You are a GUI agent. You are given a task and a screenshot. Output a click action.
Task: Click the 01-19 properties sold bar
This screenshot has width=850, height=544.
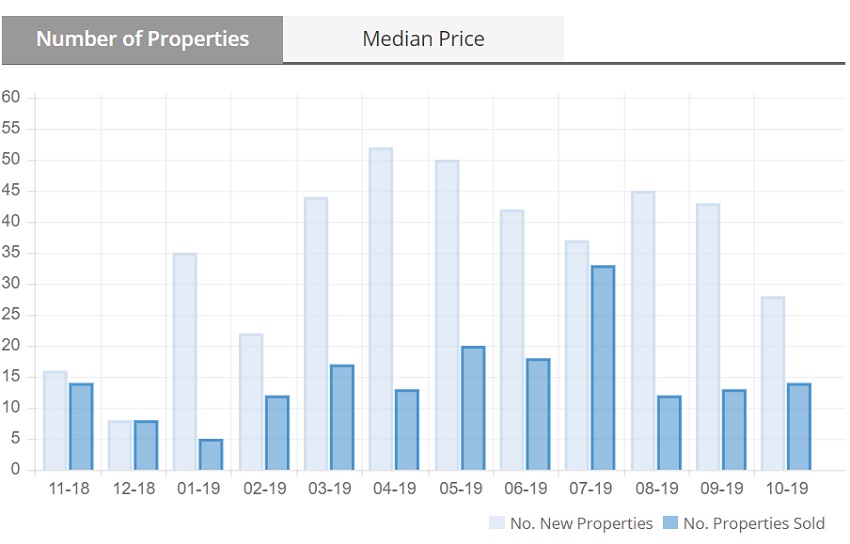pyautogui.click(x=211, y=455)
